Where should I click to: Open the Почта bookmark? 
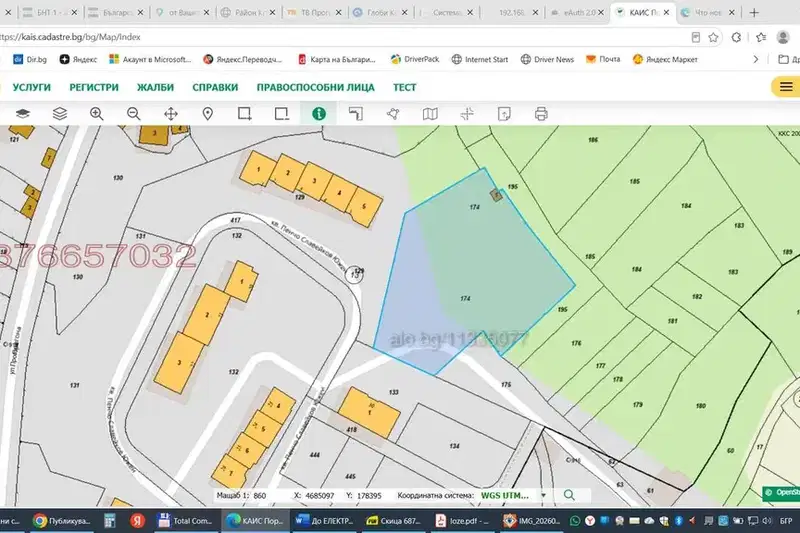[x=603, y=59]
